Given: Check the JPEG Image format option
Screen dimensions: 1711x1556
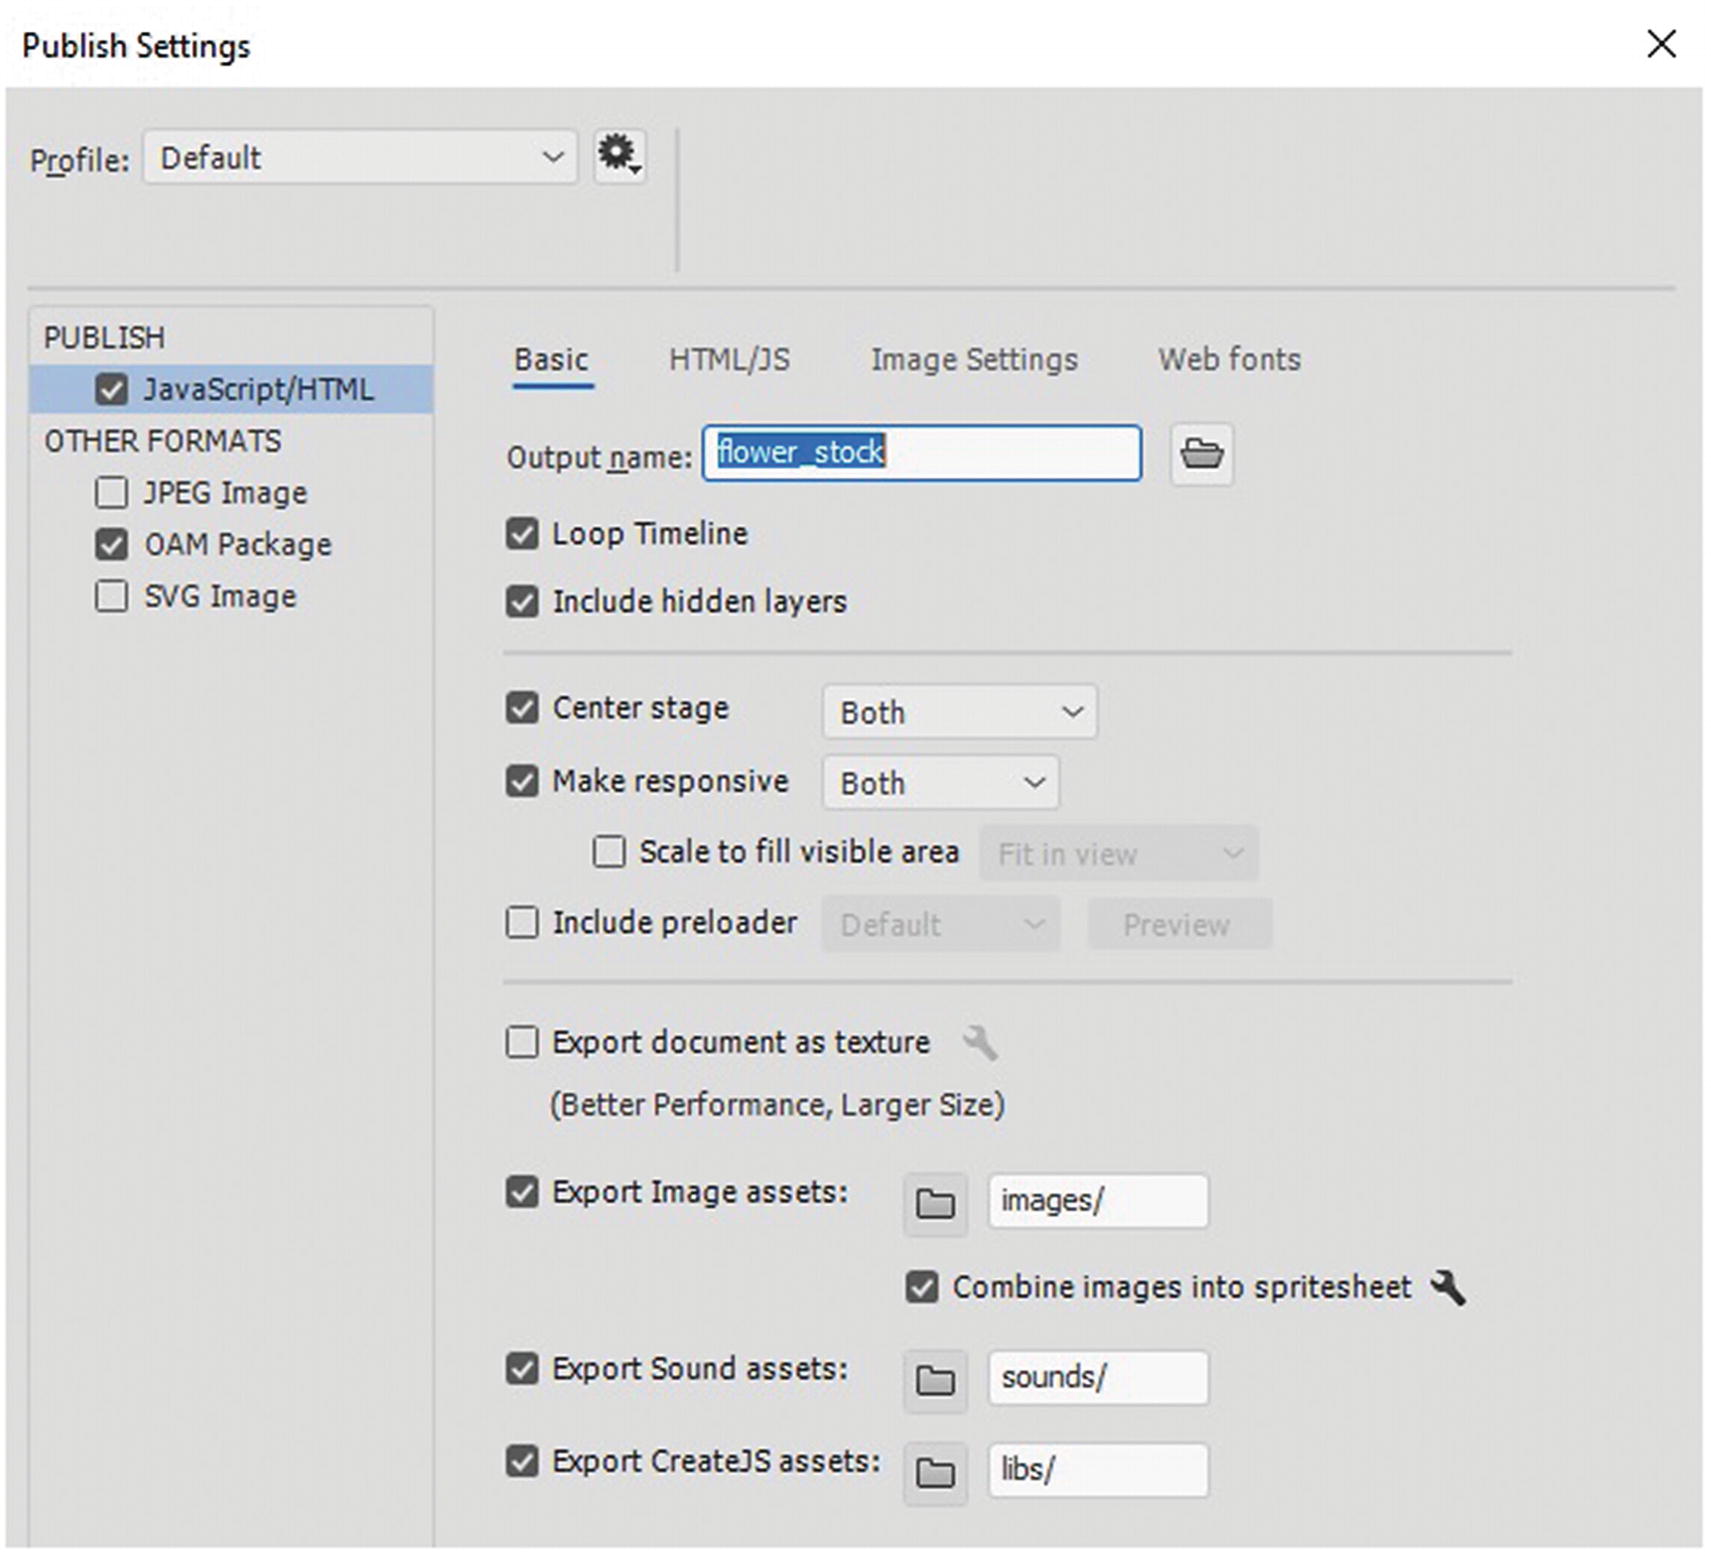Looking at the screenshot, I should [112, 493].
